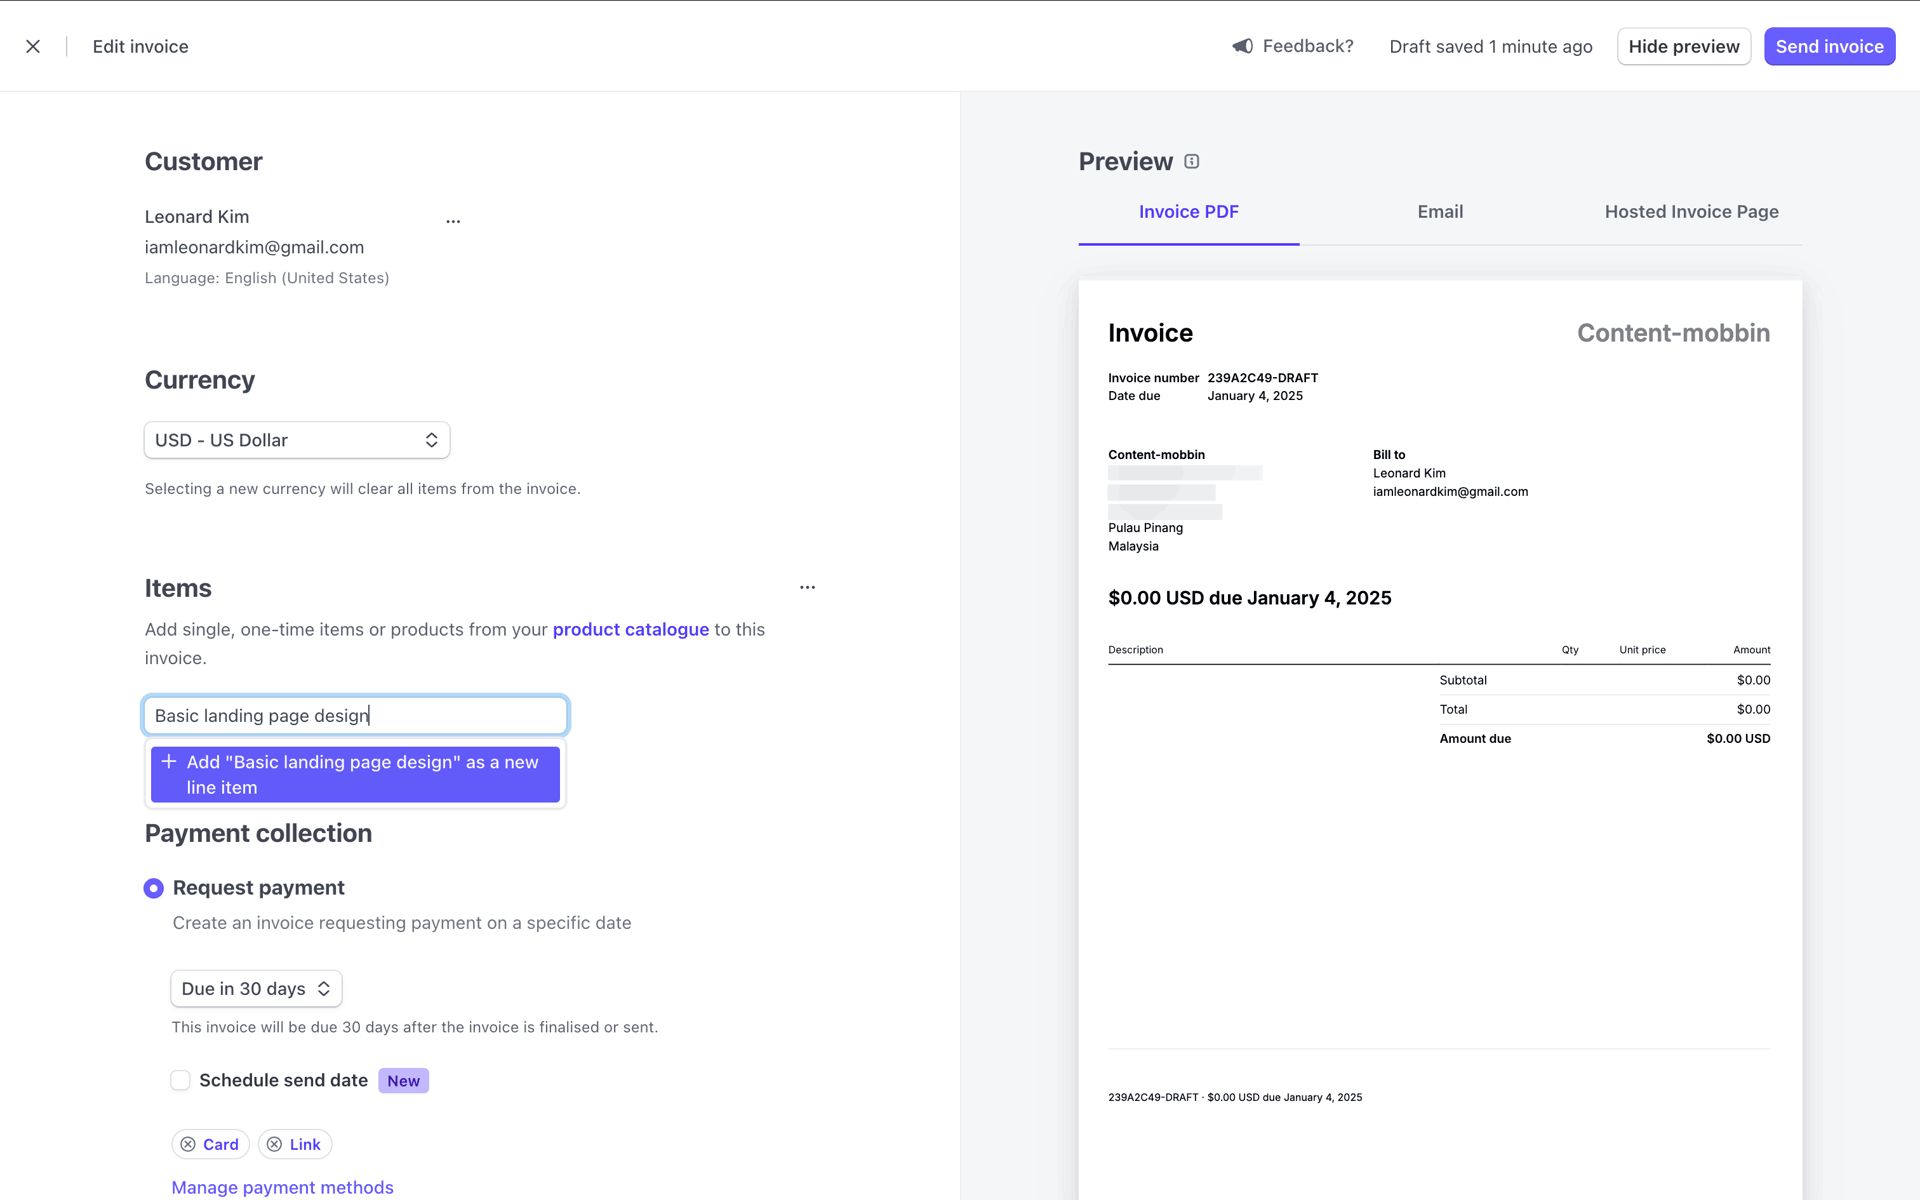Enable the Schedule send date checkbox
The width and height of the screenshot is (1920, 1200).
click(180, 1080)
